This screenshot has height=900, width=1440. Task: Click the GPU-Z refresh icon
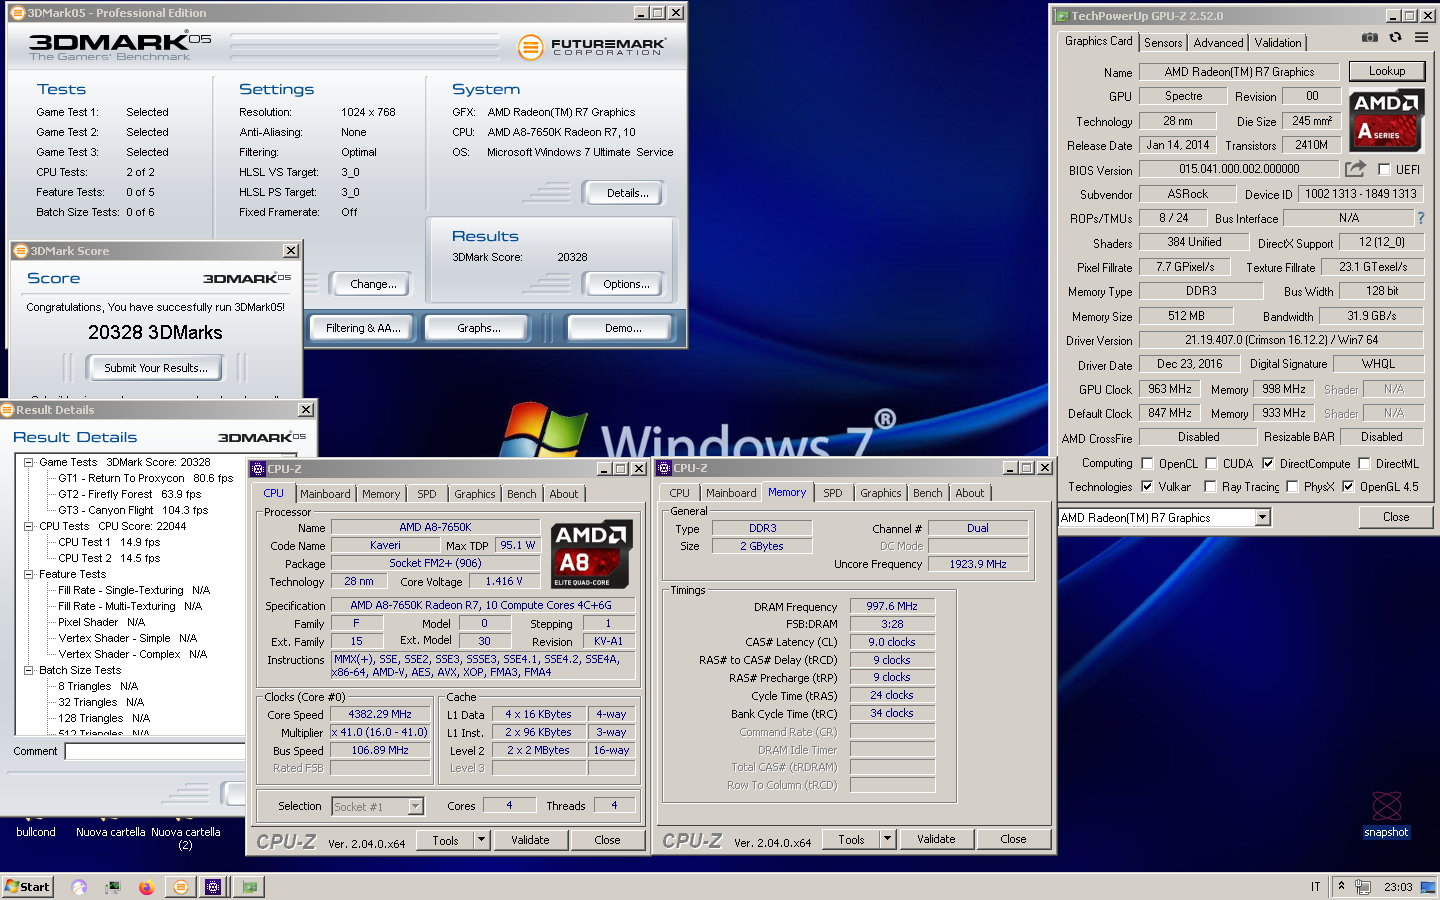pyautogui.click(x=1395, y=37)
